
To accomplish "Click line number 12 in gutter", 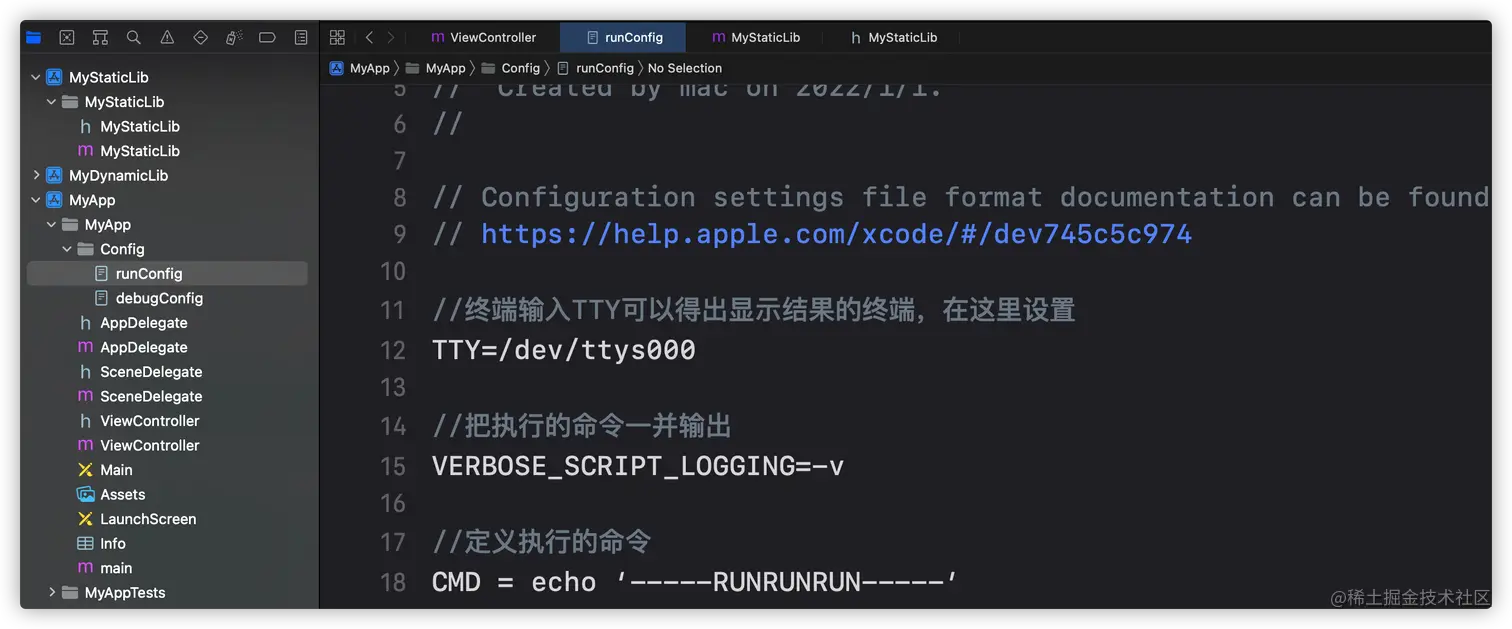I will pos(393,350).
